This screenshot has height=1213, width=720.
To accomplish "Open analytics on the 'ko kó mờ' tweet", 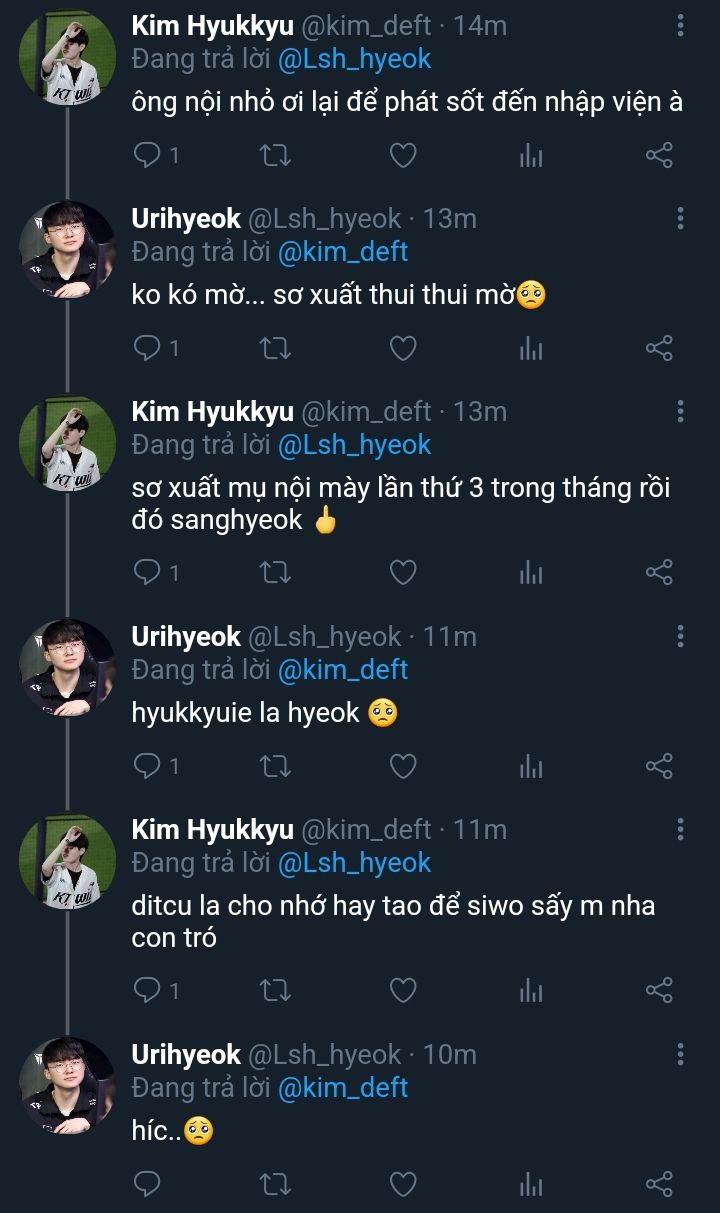I will 531,348.
